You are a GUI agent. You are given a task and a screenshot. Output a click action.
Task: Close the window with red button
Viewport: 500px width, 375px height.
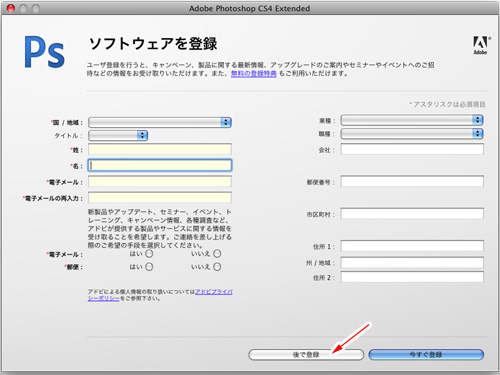coord(11,8)
